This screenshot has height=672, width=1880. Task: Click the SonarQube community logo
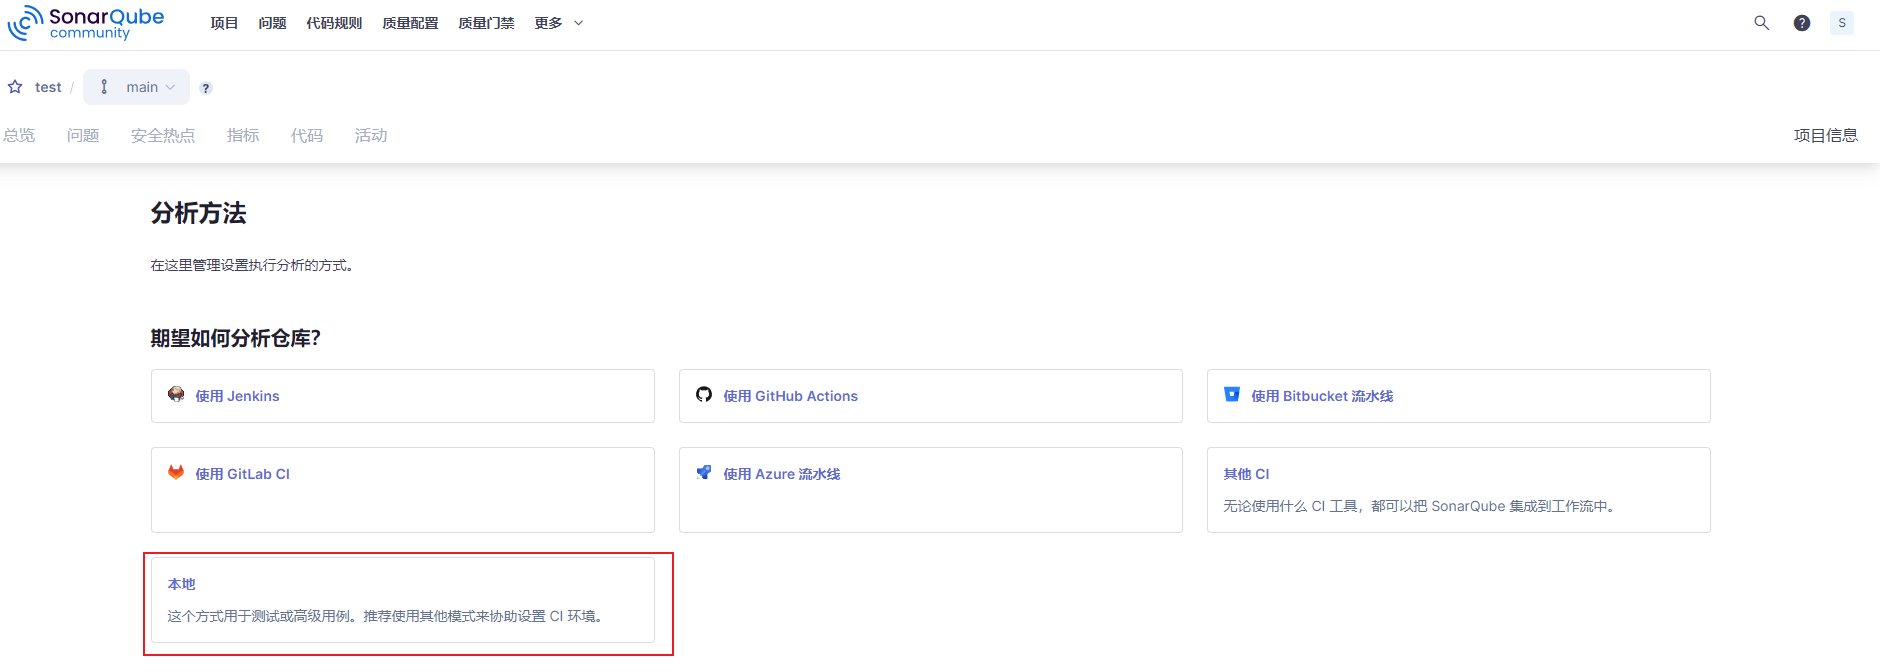point(86,23)
